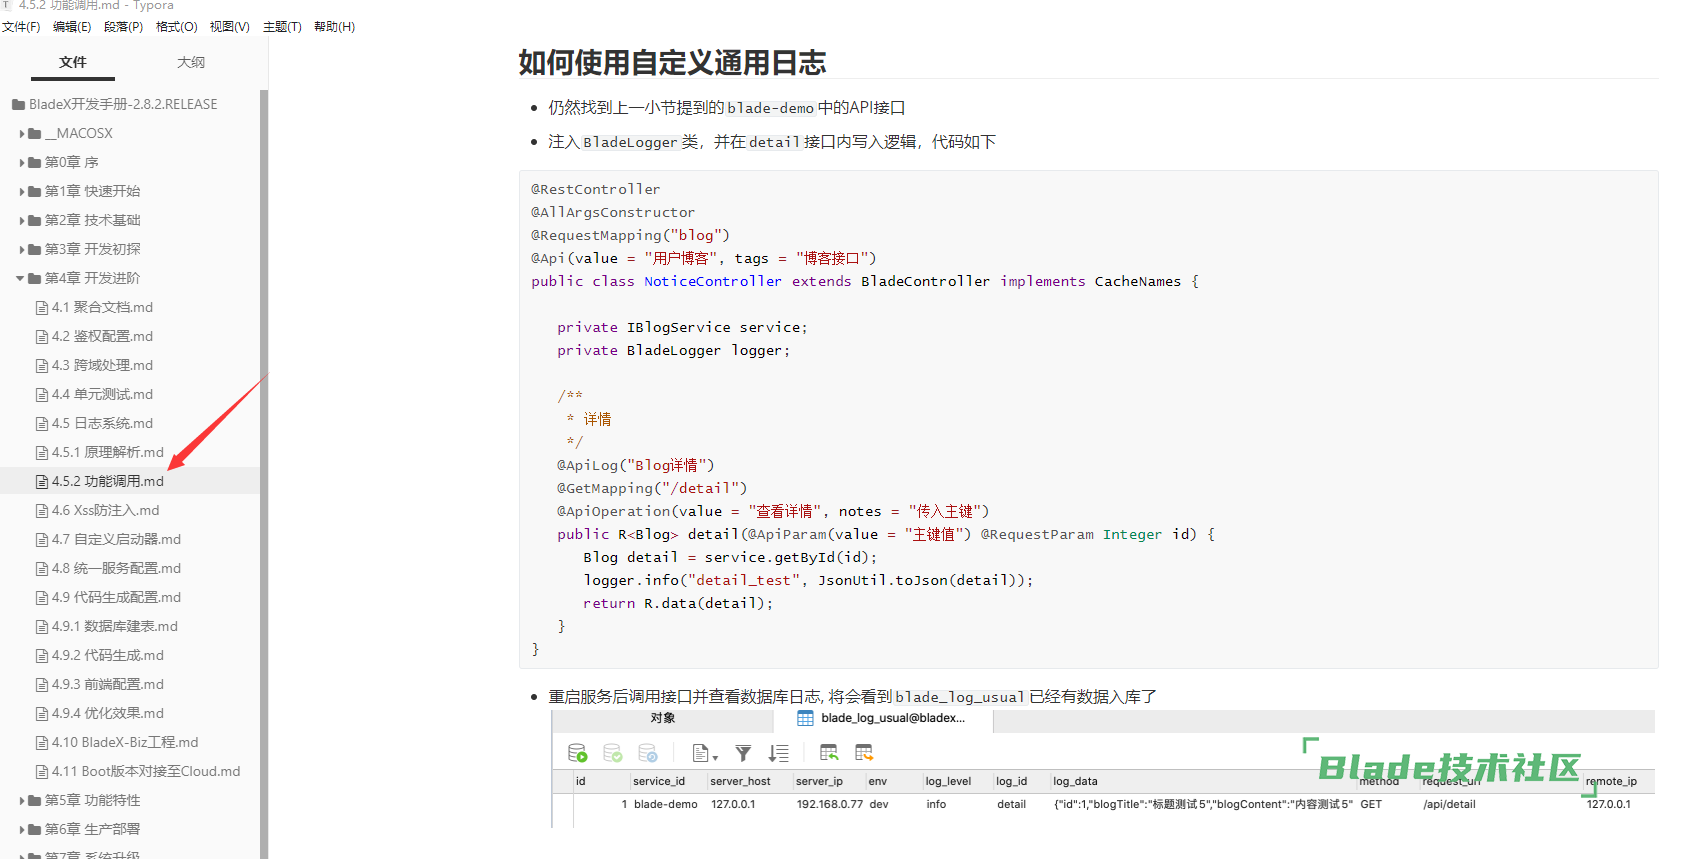Open 4.1 聚合文档.md file

tap(102, 308)
